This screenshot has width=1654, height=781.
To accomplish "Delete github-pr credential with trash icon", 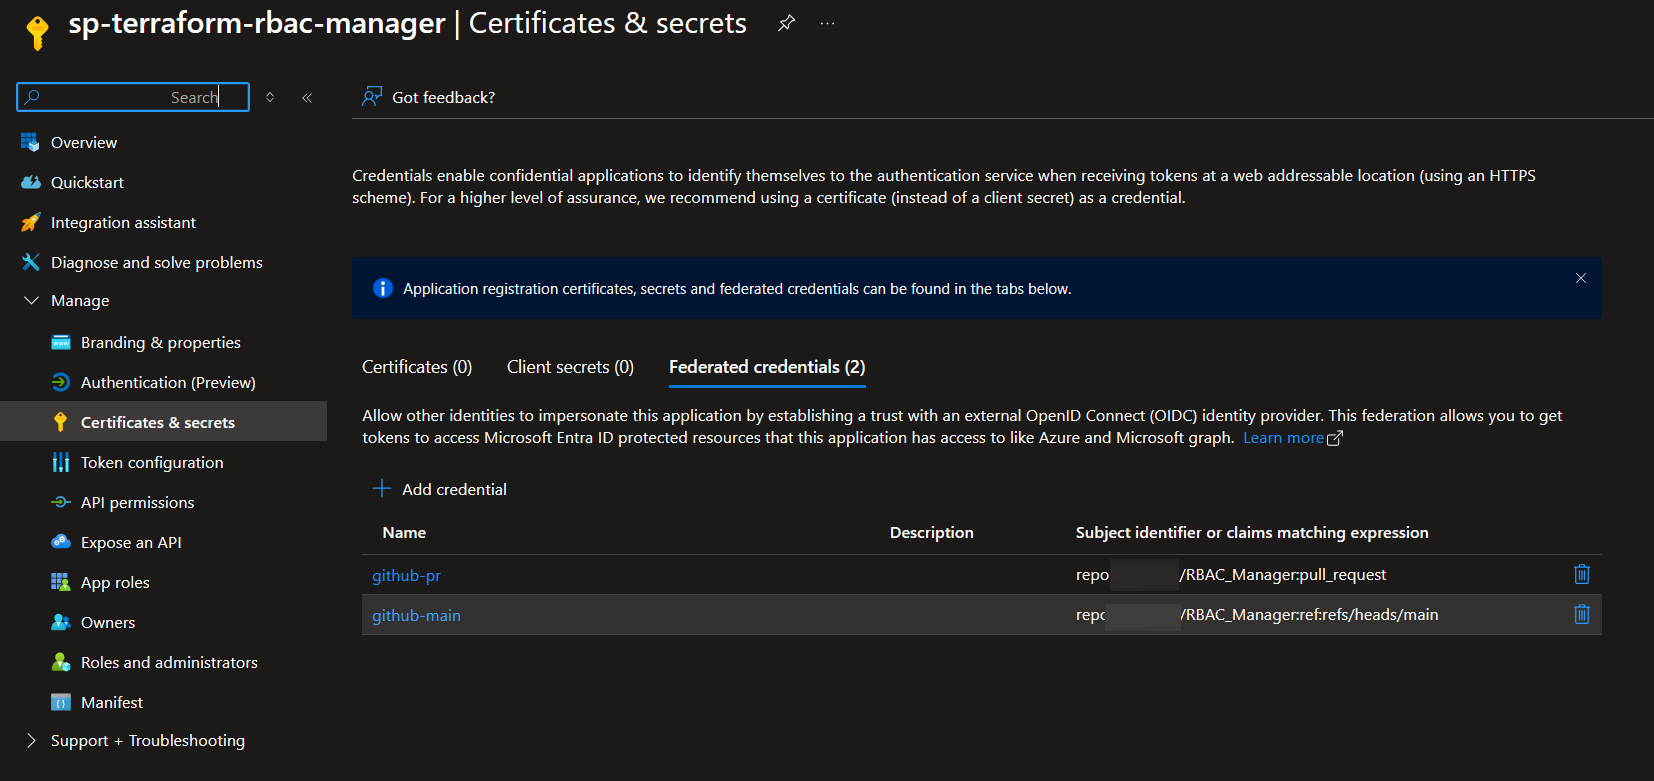I will (x=1582, y=574).
